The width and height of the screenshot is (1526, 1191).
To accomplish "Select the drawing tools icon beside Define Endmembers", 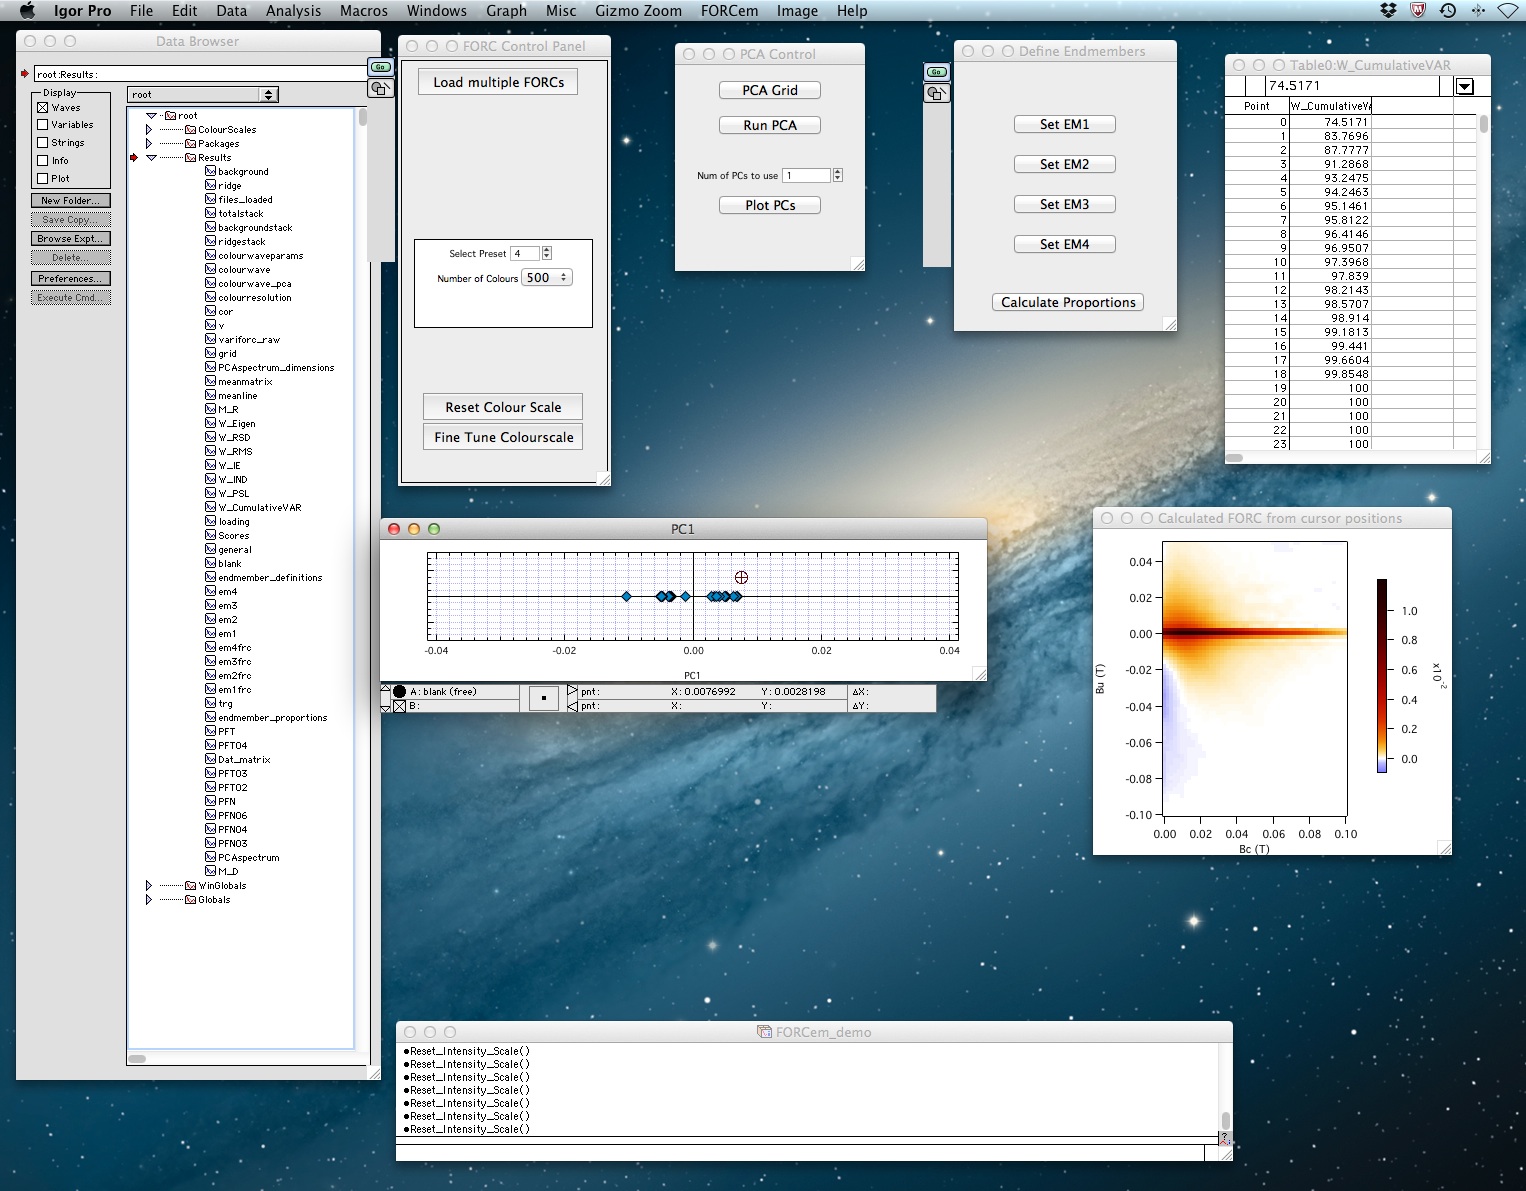I will coord(936,93).
